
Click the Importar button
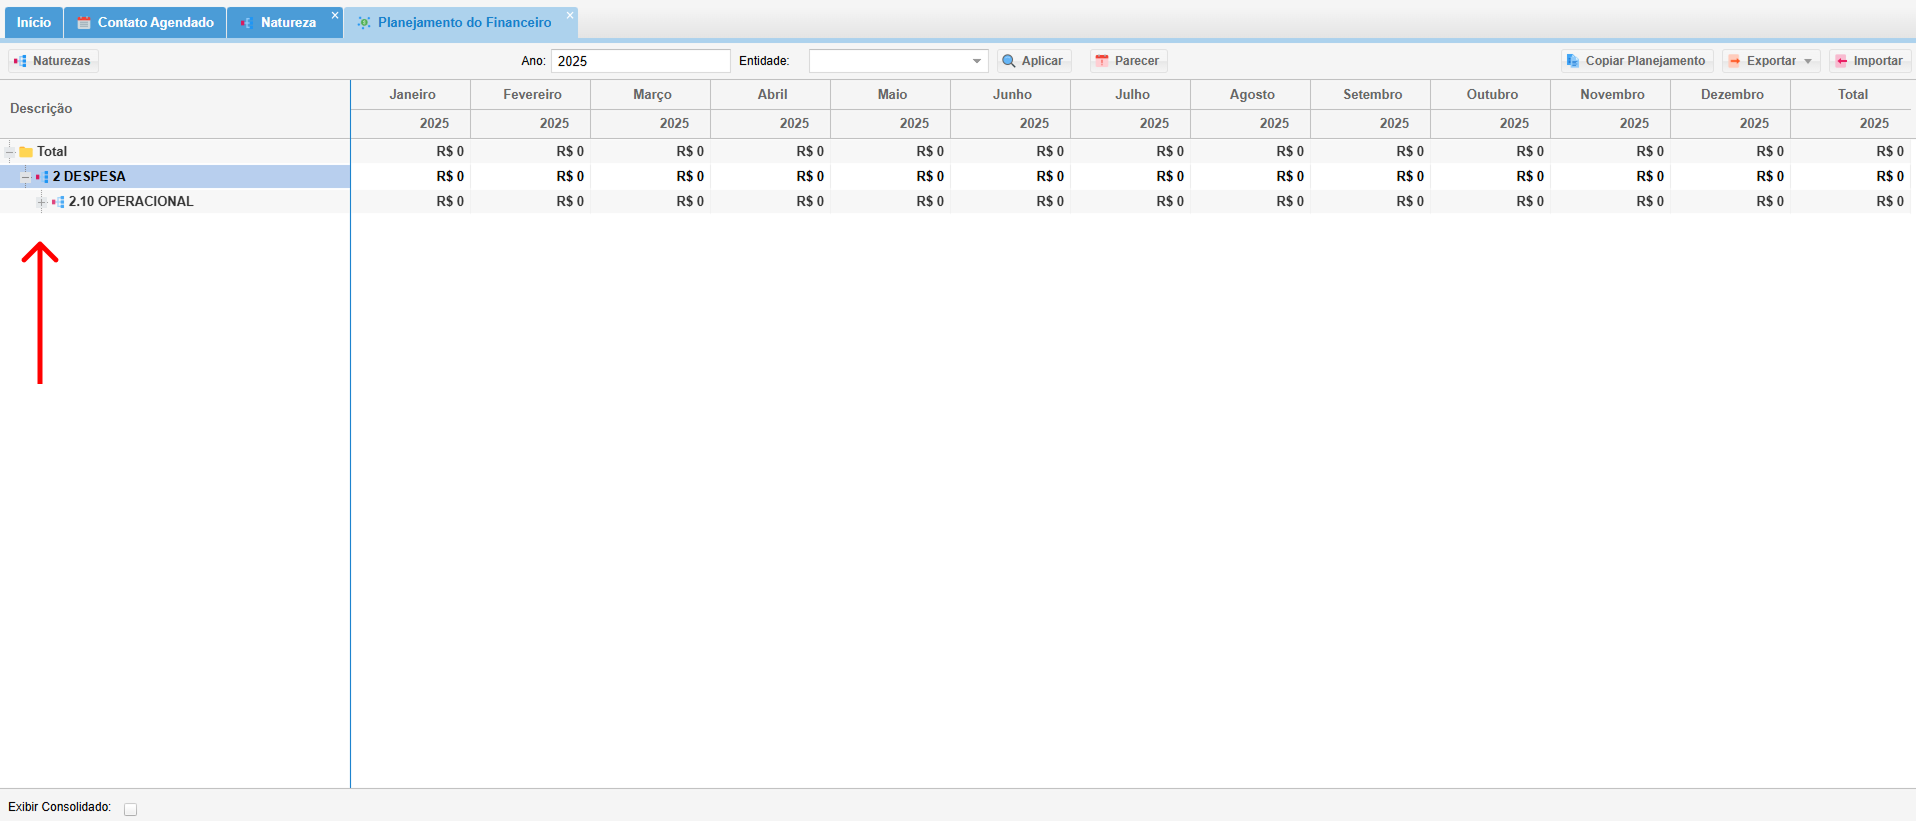pyautogui.click(x=1870, y=61)
